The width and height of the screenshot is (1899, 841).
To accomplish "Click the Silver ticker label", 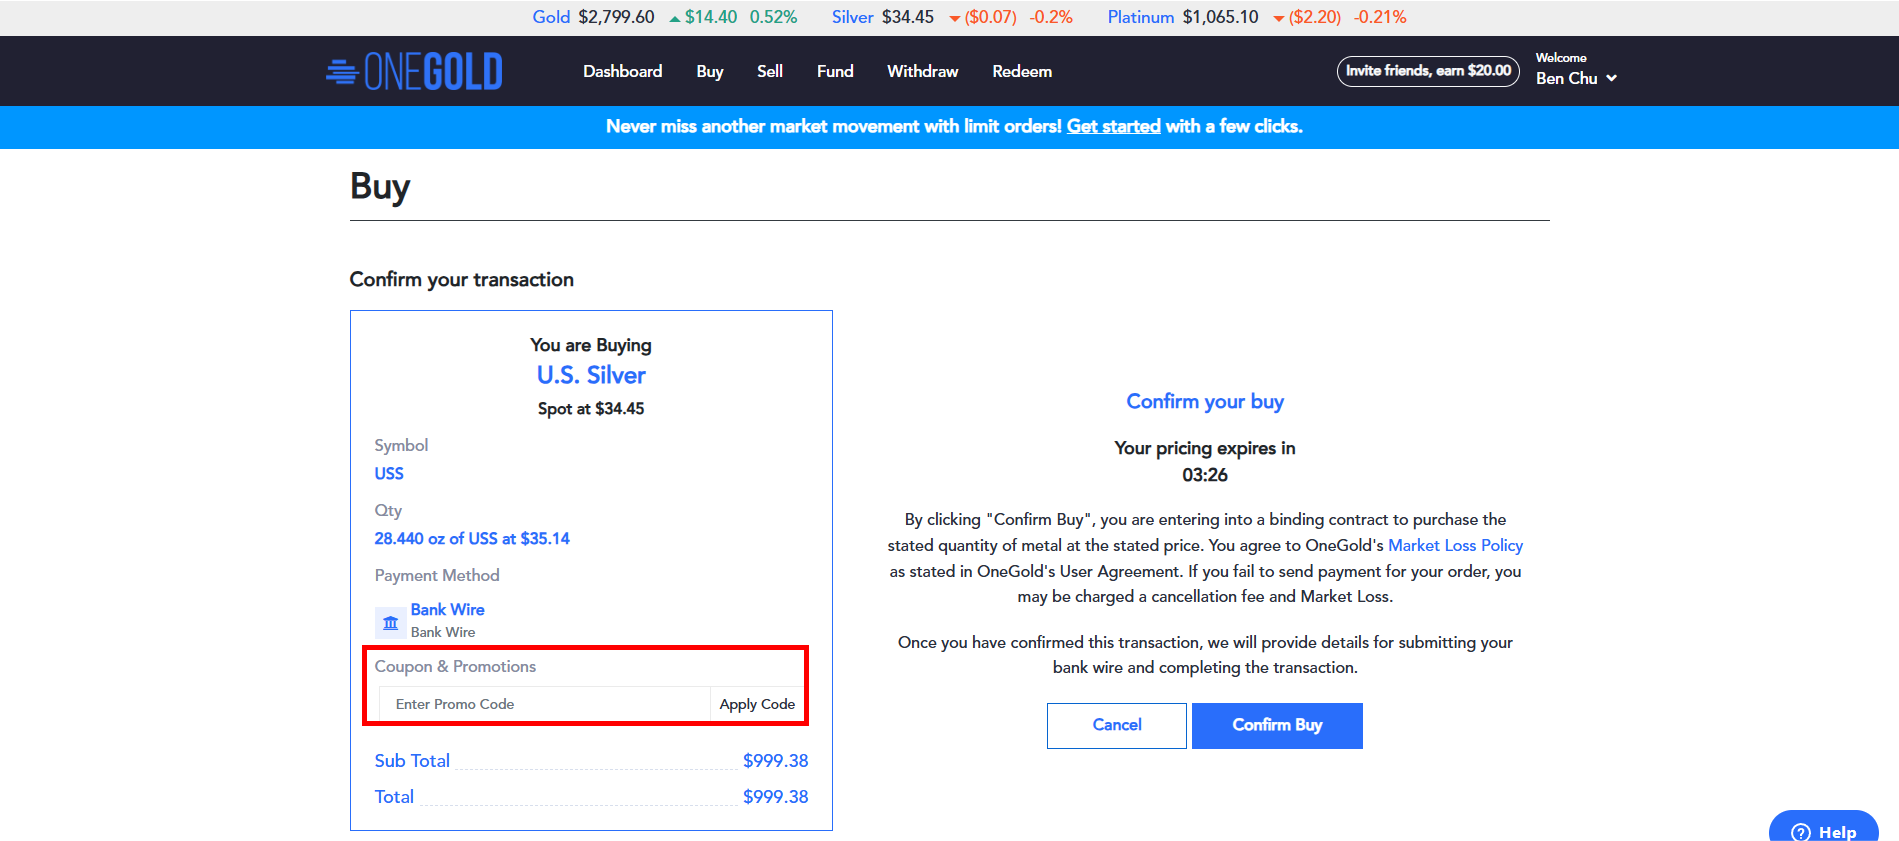I will point(852,17).
